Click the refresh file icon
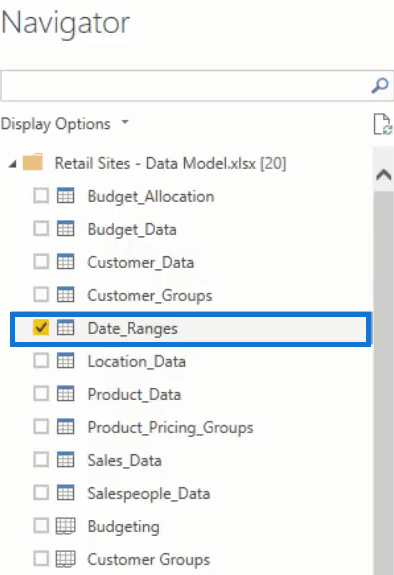 (383, 124)
